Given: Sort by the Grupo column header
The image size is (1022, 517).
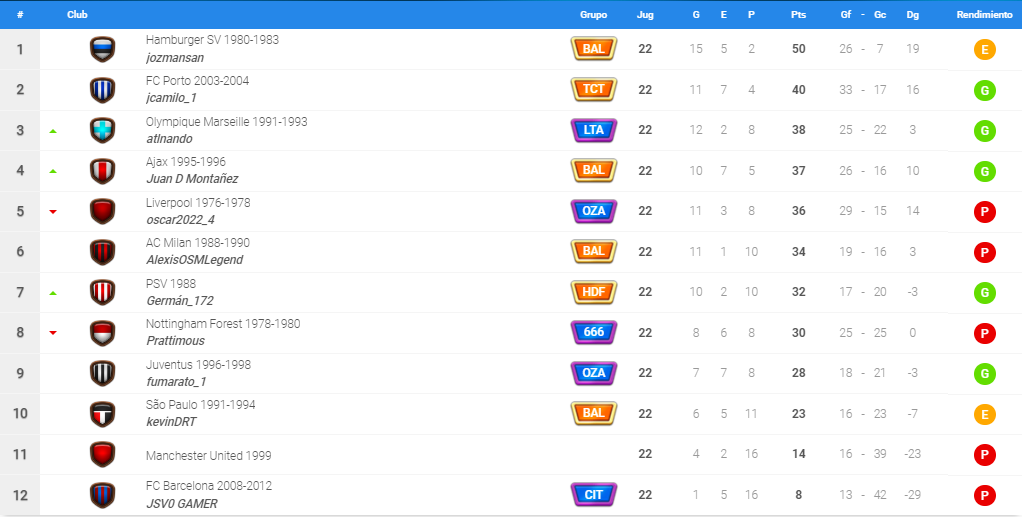Looking at the screenshot, I should coord(594,14).
